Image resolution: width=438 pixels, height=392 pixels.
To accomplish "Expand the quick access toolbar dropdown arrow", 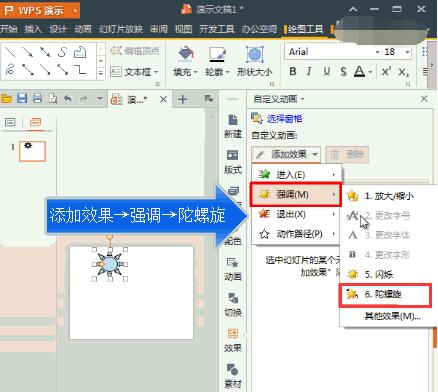I will [99, 99].
